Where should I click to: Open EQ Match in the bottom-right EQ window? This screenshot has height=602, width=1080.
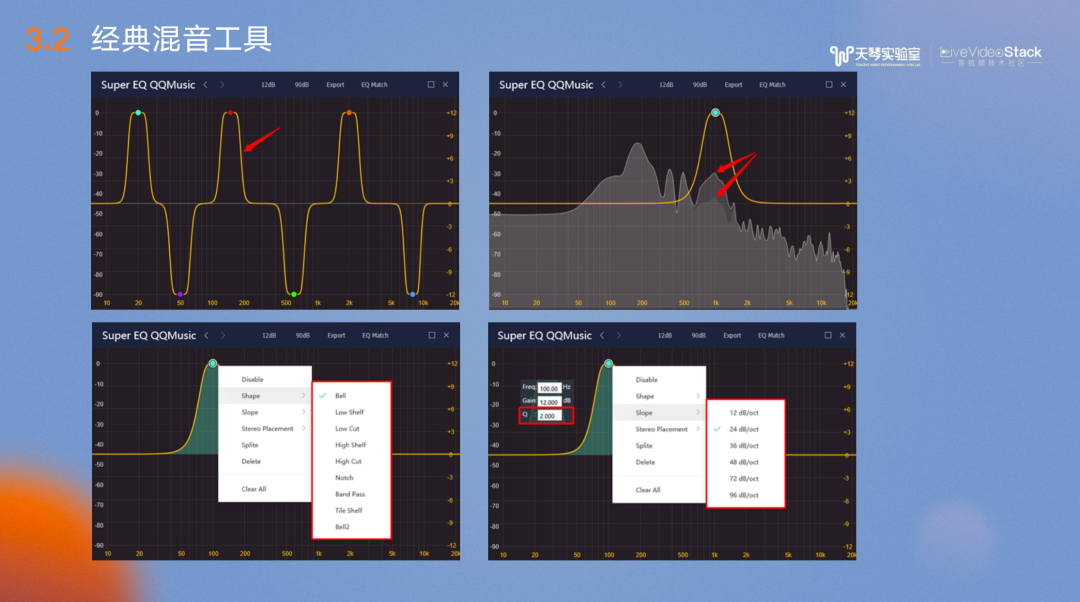(x=771, y=335)
